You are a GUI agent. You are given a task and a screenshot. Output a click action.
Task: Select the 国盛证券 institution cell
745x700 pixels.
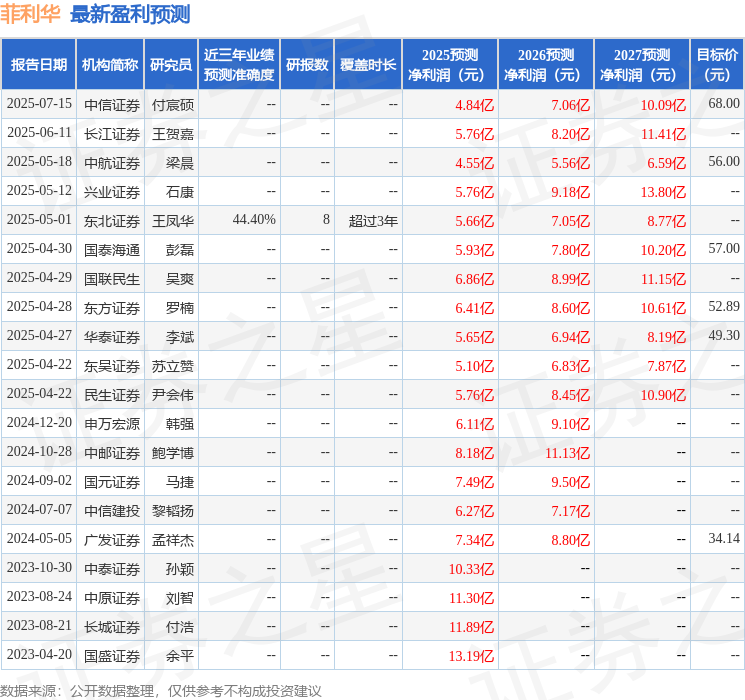tap(112, 656)
